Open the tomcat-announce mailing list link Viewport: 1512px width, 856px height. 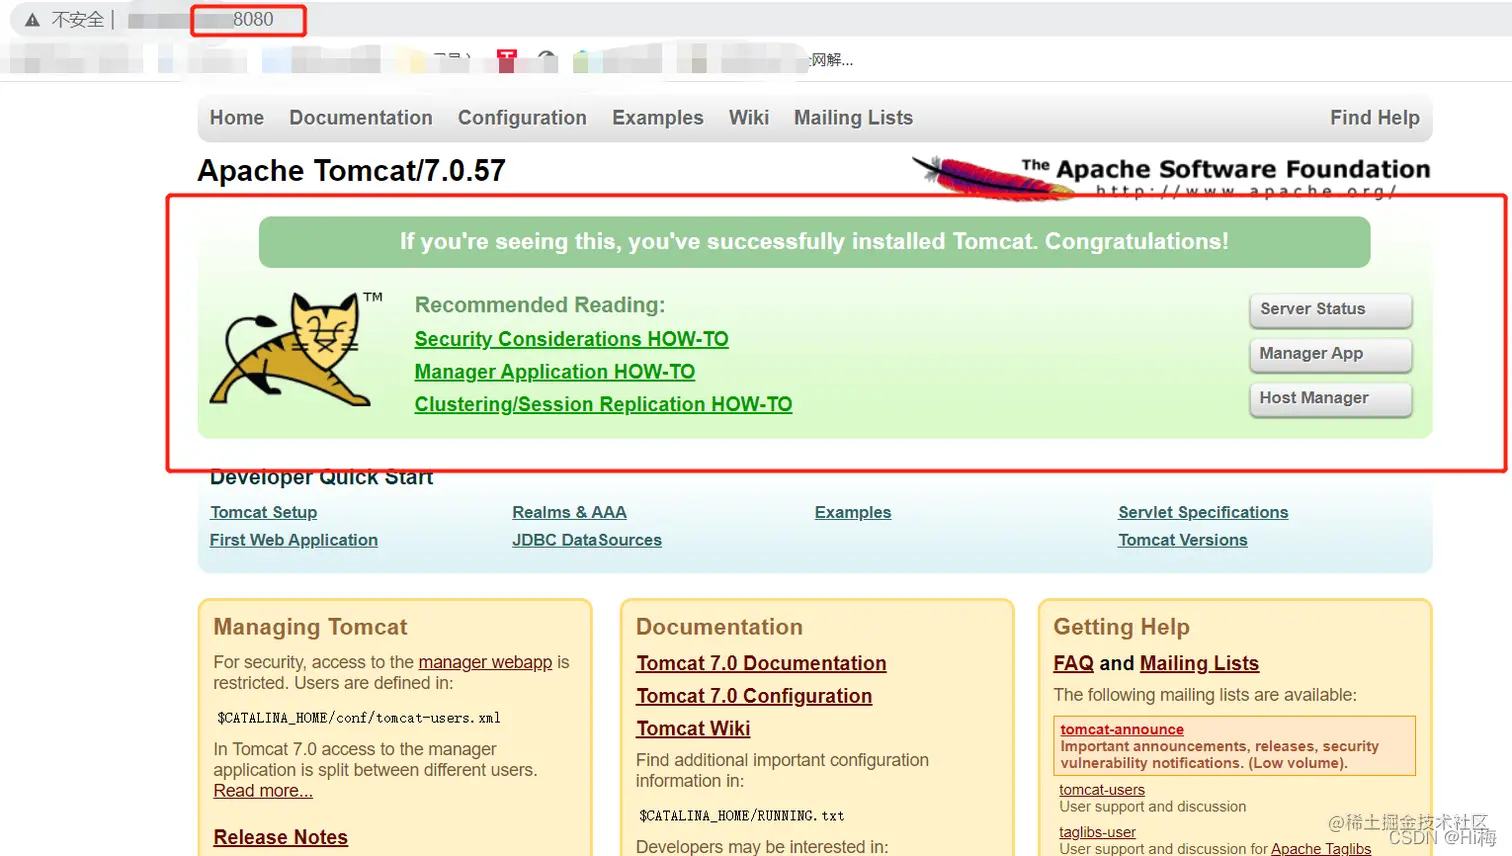pos(1122,730)
